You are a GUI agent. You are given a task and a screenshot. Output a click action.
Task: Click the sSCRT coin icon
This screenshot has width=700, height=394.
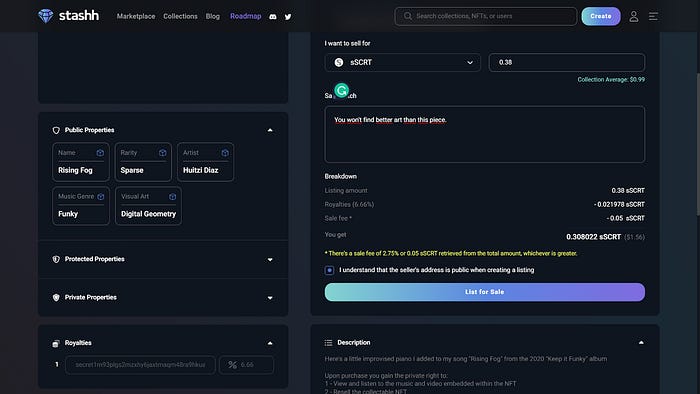tap(339, 62)
